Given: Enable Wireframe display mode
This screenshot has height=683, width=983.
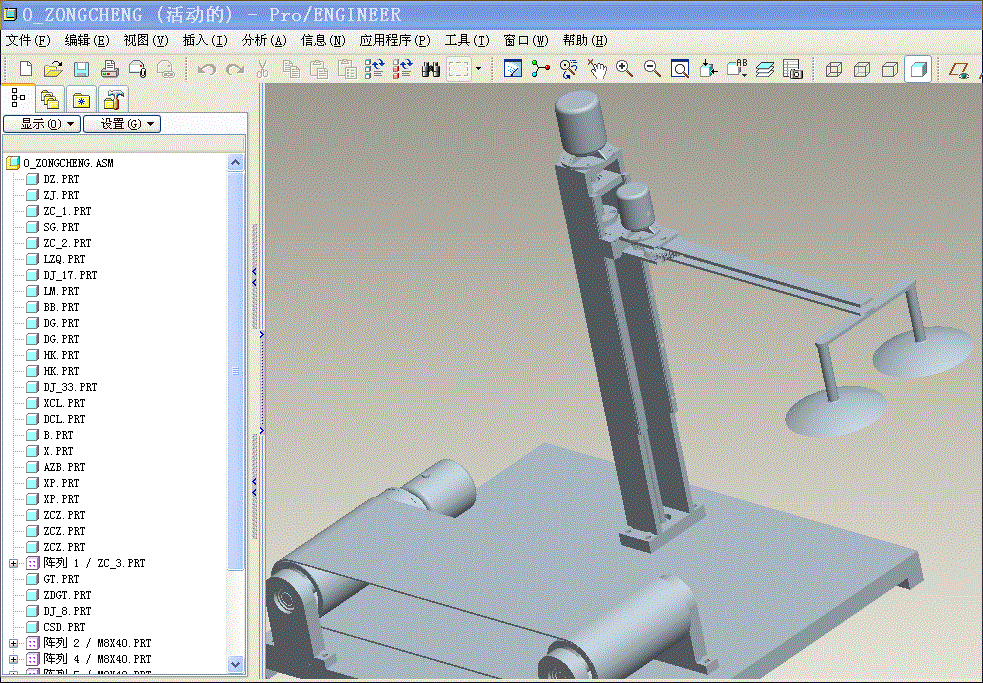Looking at the screenshot, I should pyautogui.click(x=834, y=69).
